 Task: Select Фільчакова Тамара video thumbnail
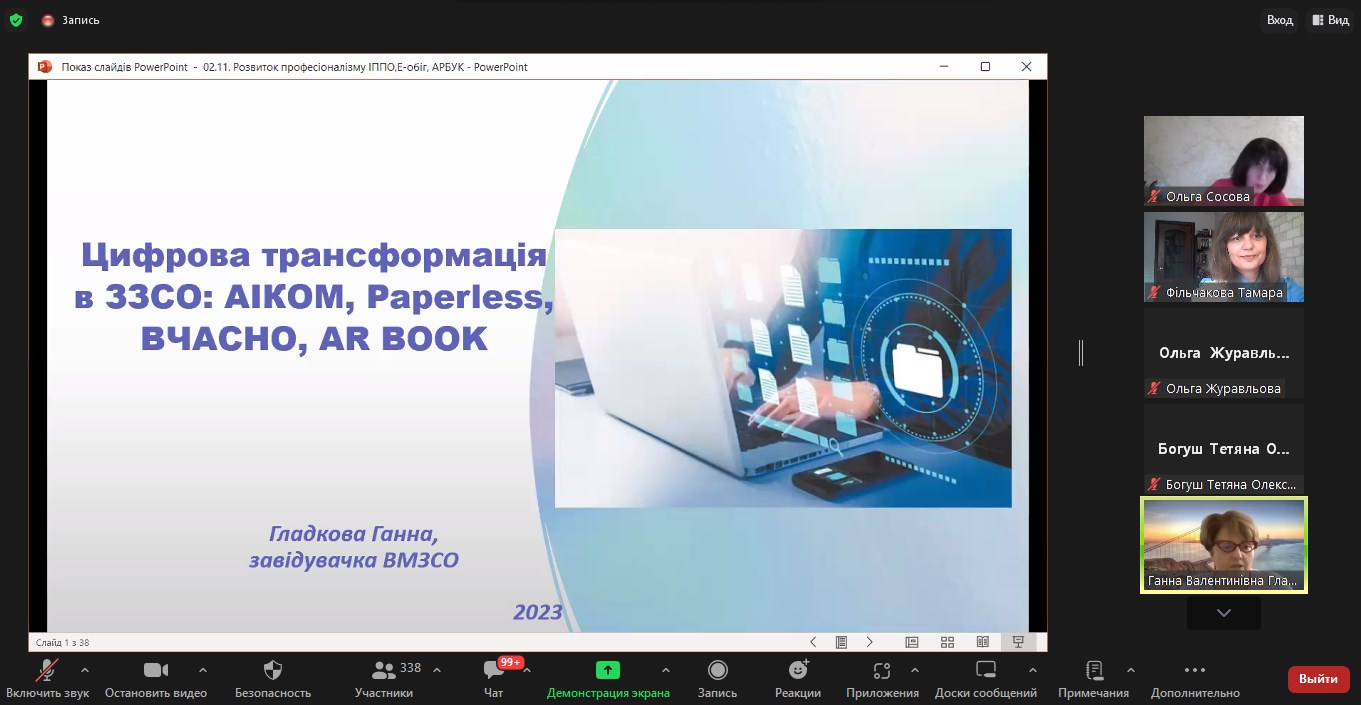coord(1224,257)
